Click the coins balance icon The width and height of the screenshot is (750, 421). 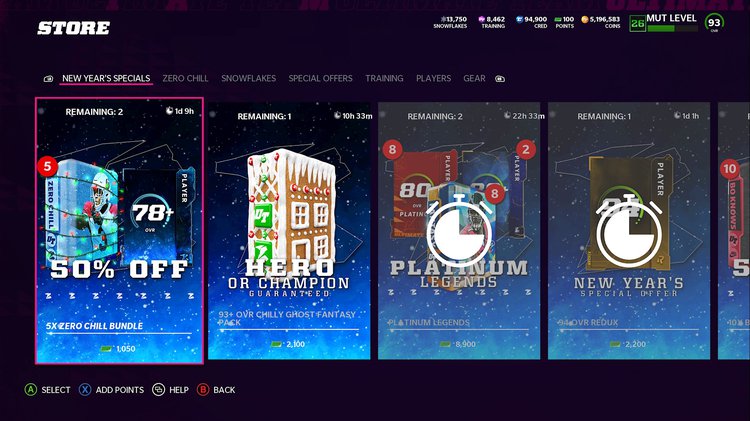[x=585, y=20]
